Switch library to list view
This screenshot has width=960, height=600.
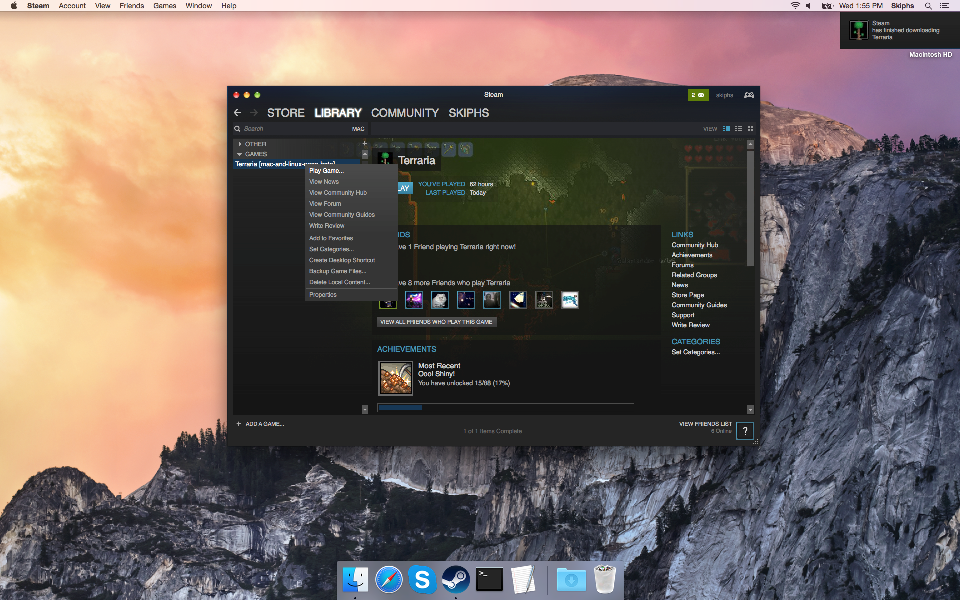[x=738, y=129]
